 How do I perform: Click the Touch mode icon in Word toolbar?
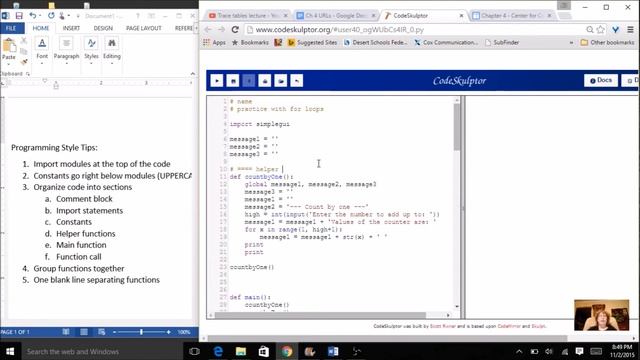pyautogui.click(x=62, y=16)
